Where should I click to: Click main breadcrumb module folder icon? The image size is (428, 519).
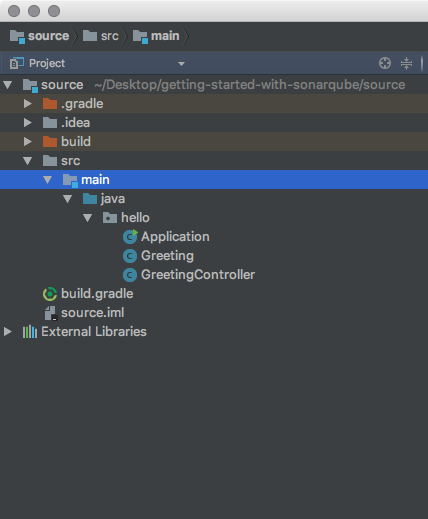(140, 36)
